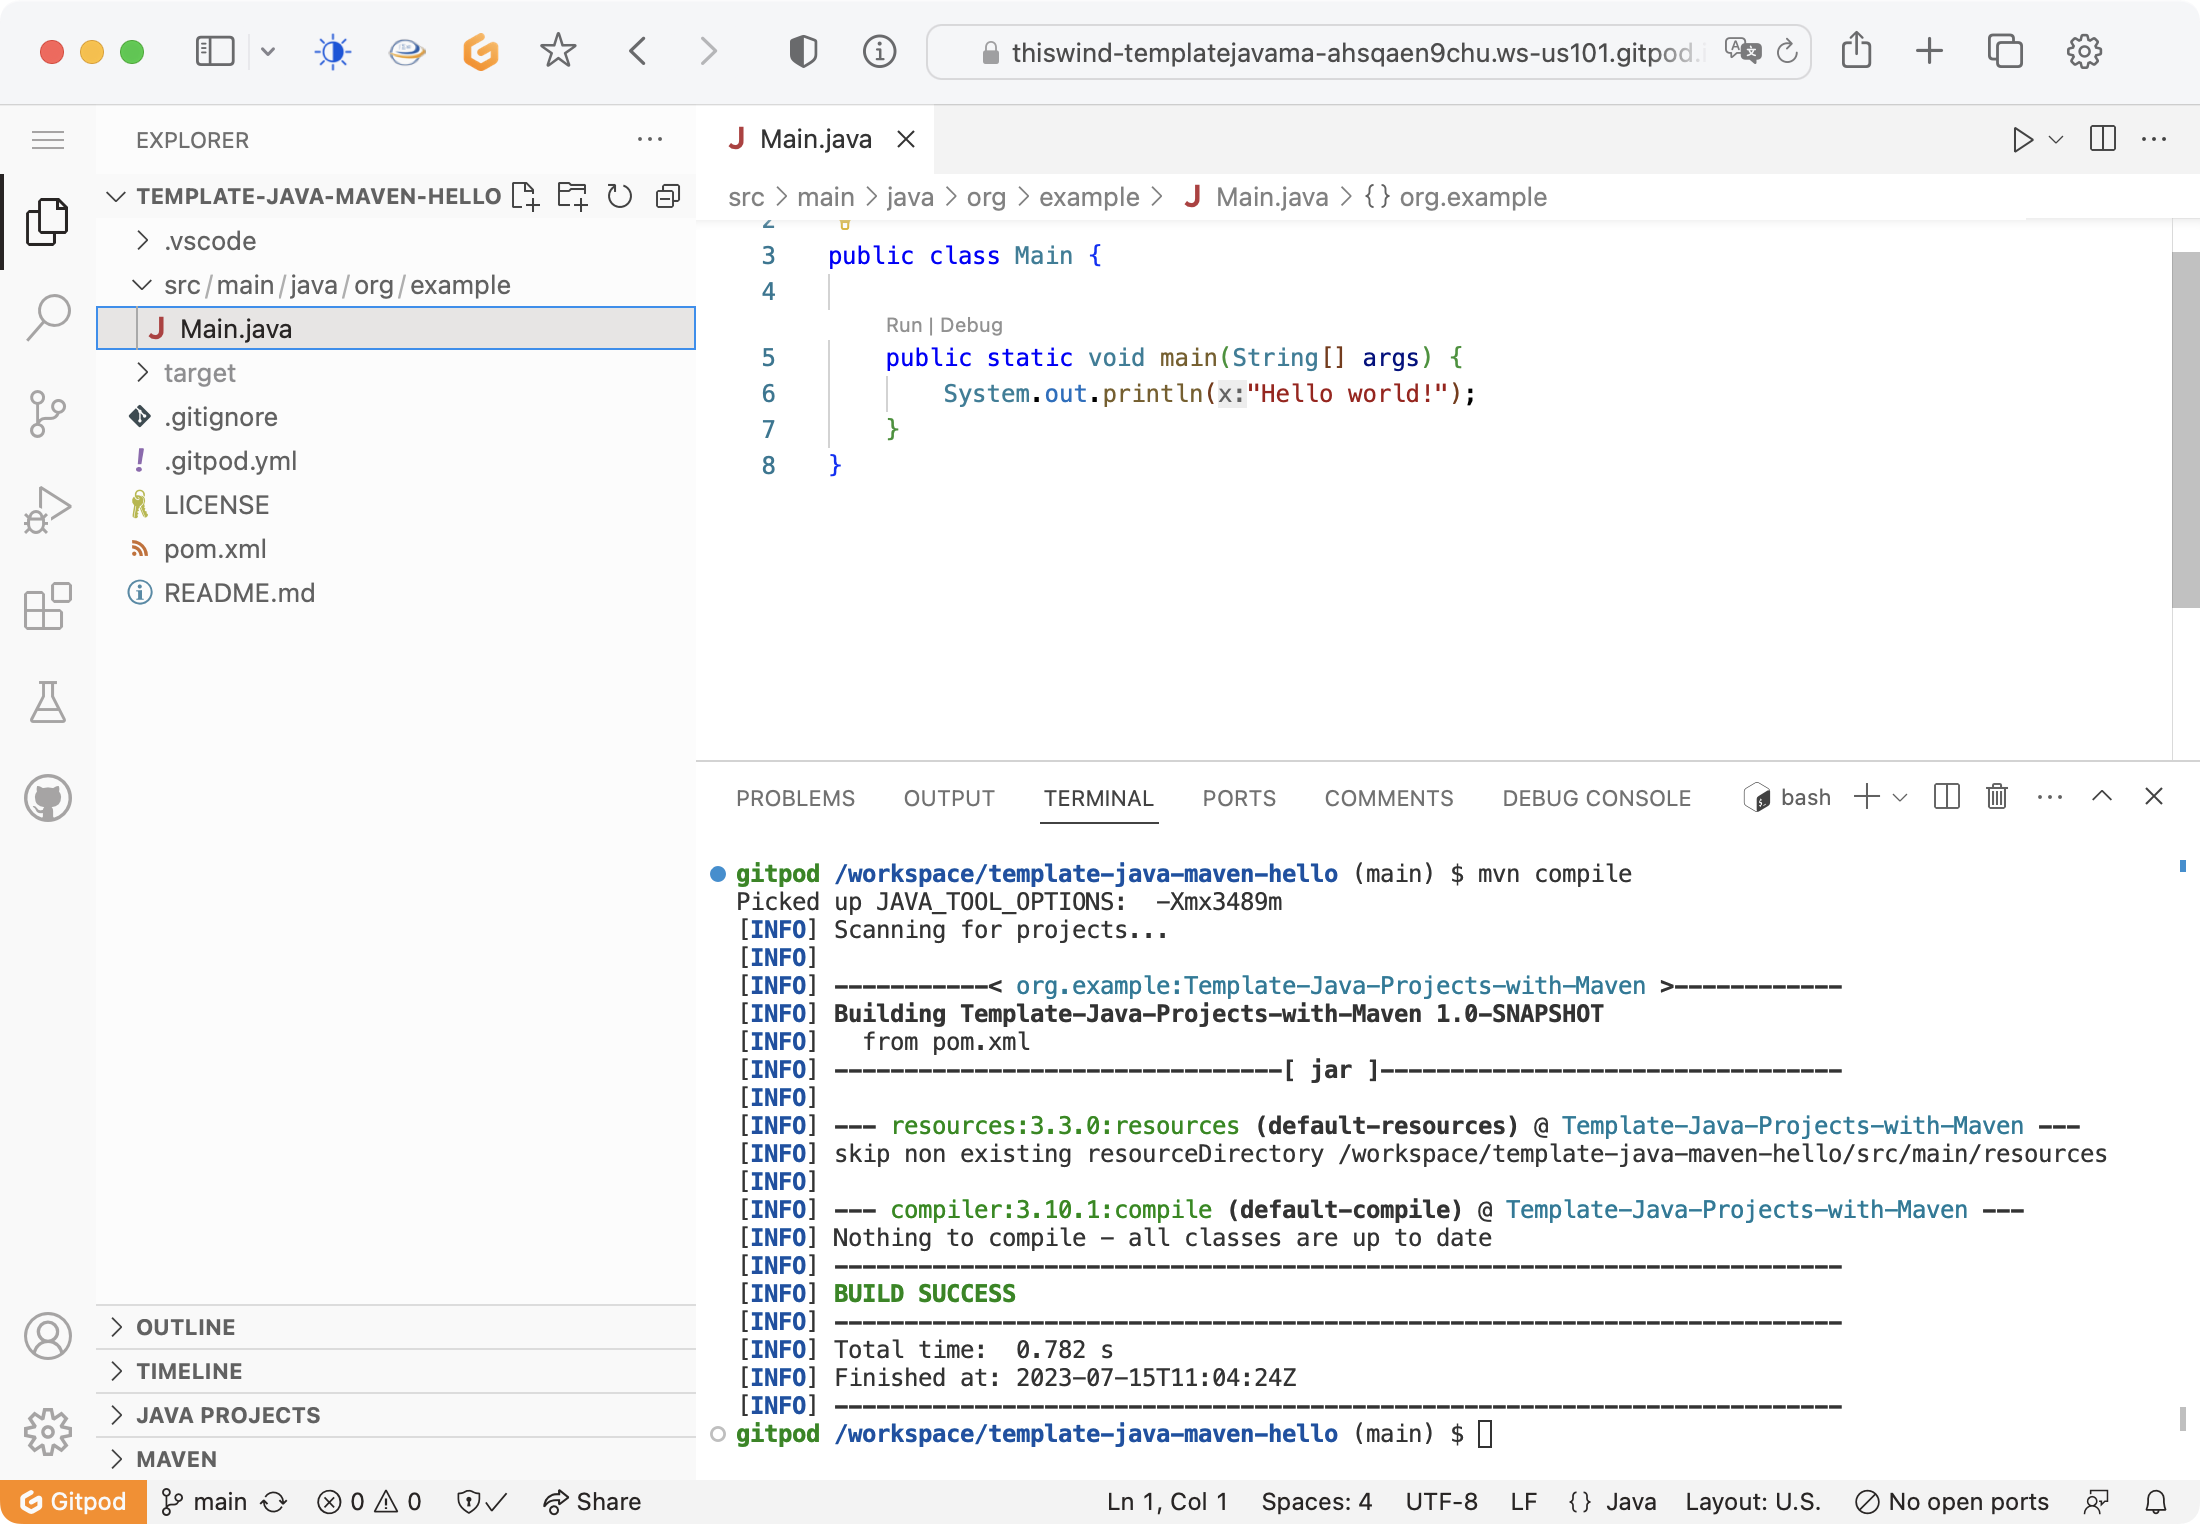Switch to the PROBLEMS tab
Image resolution: width=2200 pixels, height=1524 pixels.
(x=795, y=798)
